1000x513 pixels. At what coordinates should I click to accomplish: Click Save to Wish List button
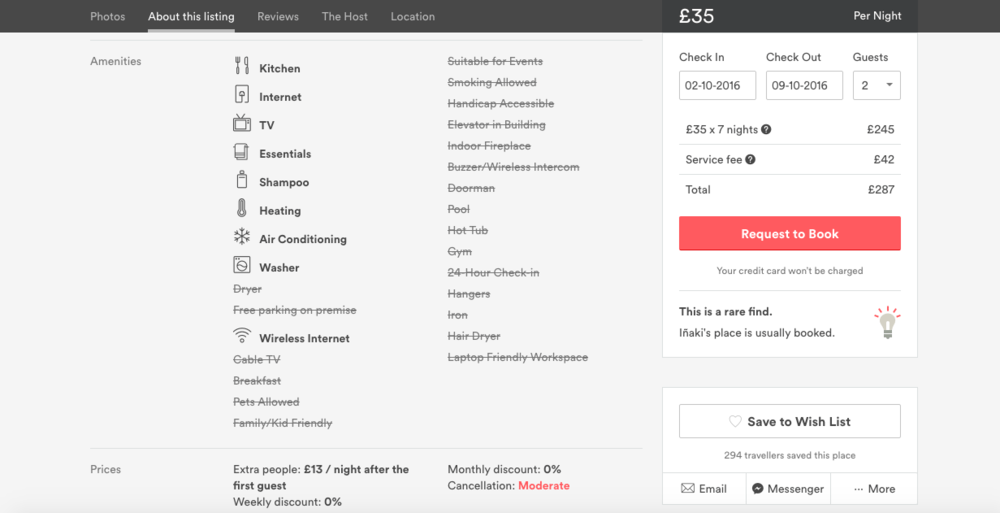[x=790, y=421]
